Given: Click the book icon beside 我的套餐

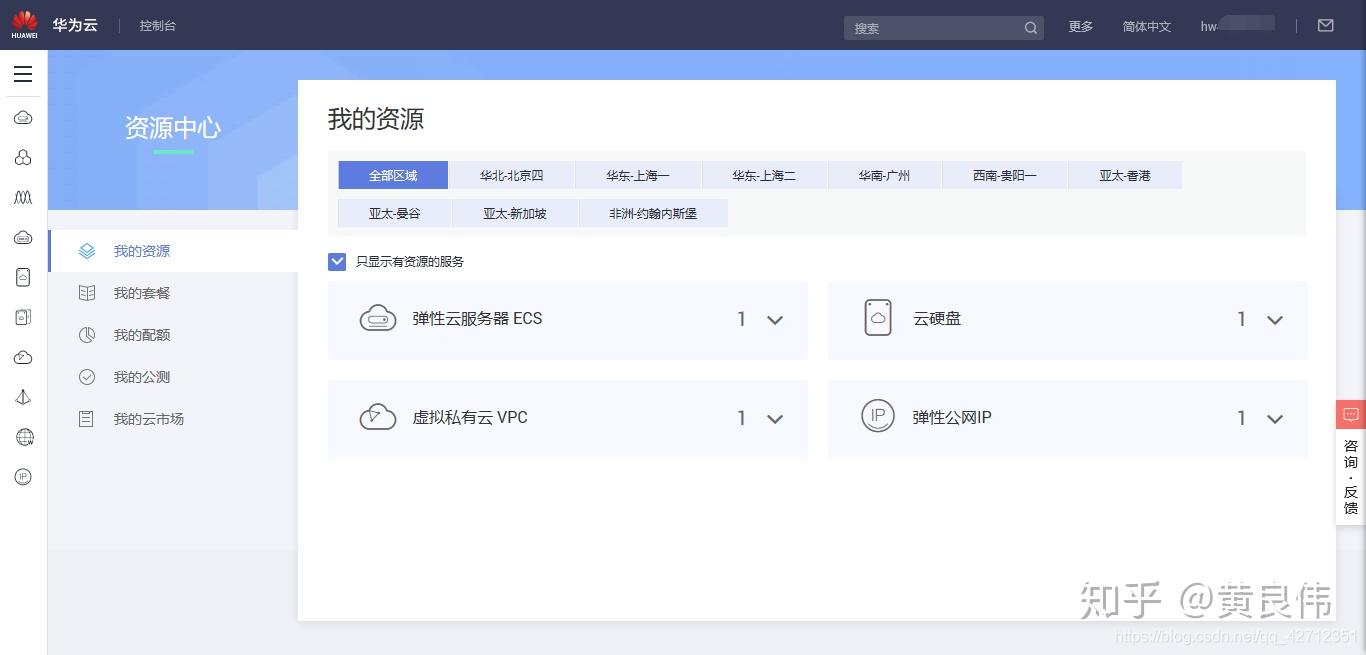Looking at the screenshot, I should click(x=87, y=293).
